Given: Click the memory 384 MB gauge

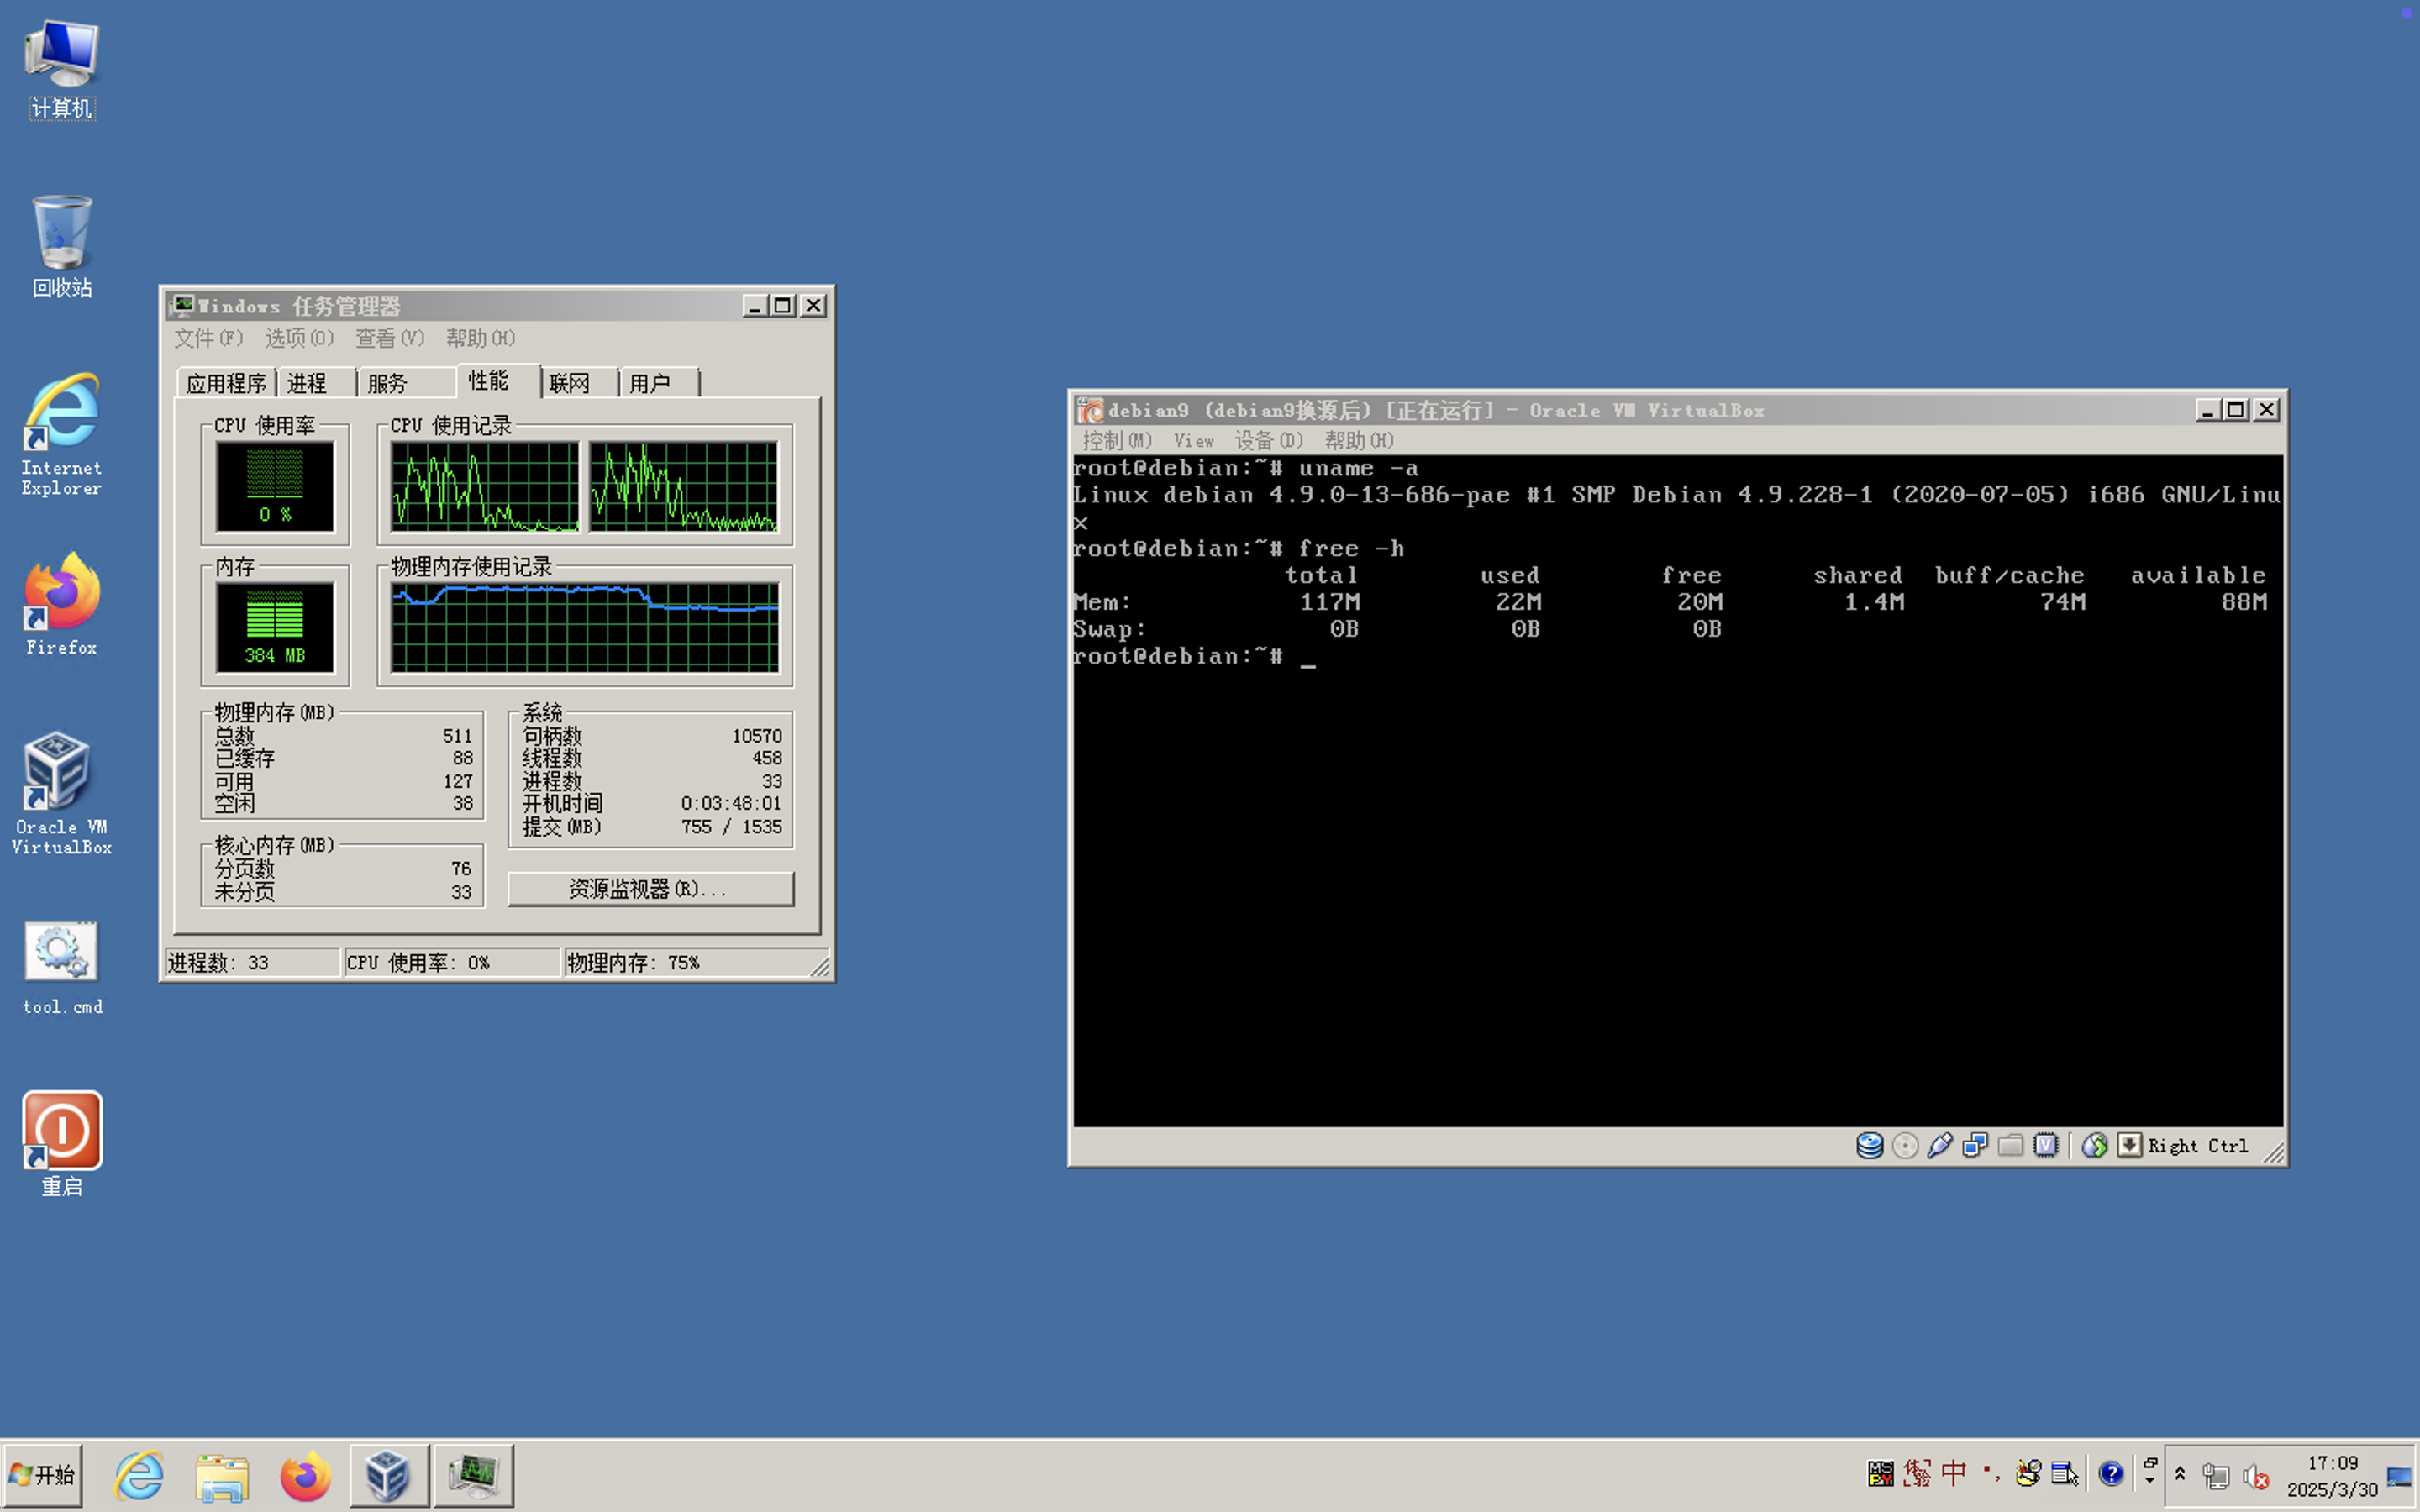Looking at the screenshot, I should [275, 627].
